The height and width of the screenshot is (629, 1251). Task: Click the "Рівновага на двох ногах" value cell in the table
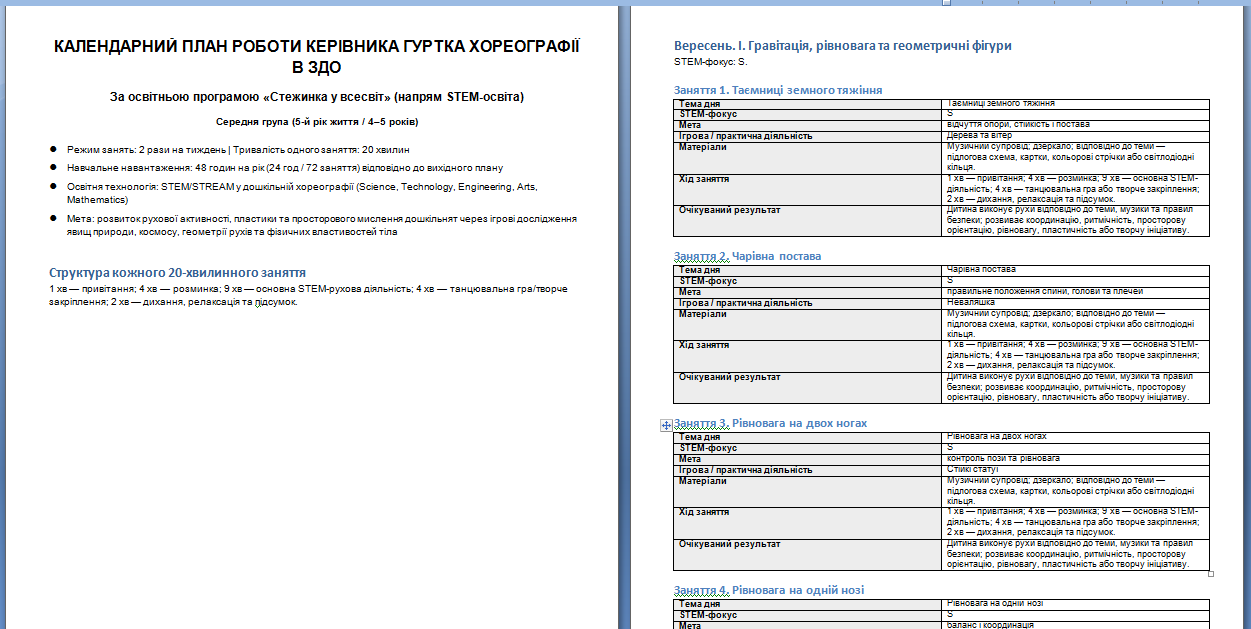(1077, 437)
